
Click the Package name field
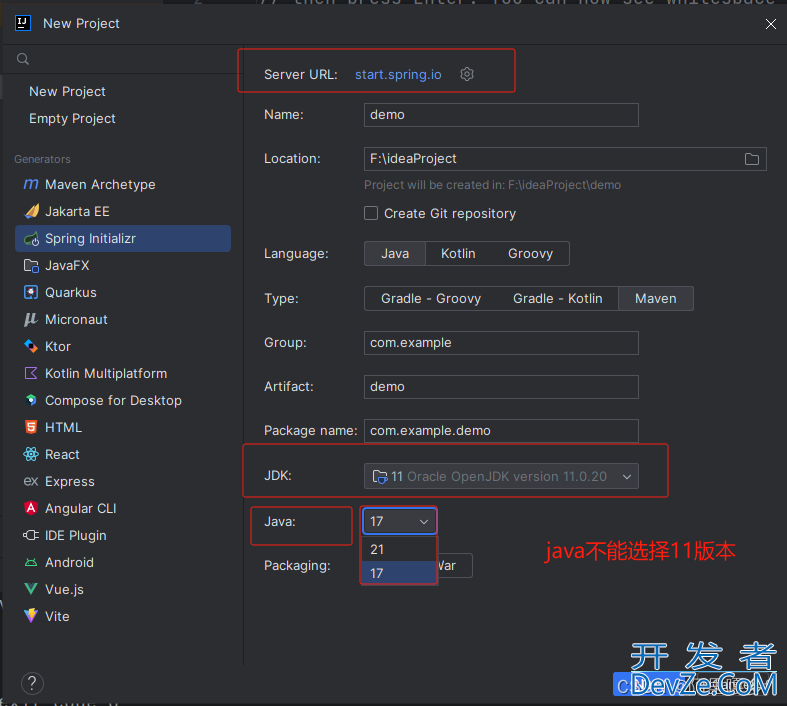(x=501, y=431)
